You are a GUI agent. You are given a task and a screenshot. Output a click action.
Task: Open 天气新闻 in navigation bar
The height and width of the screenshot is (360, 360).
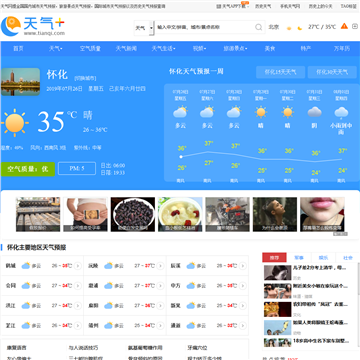tap(126, 49)
